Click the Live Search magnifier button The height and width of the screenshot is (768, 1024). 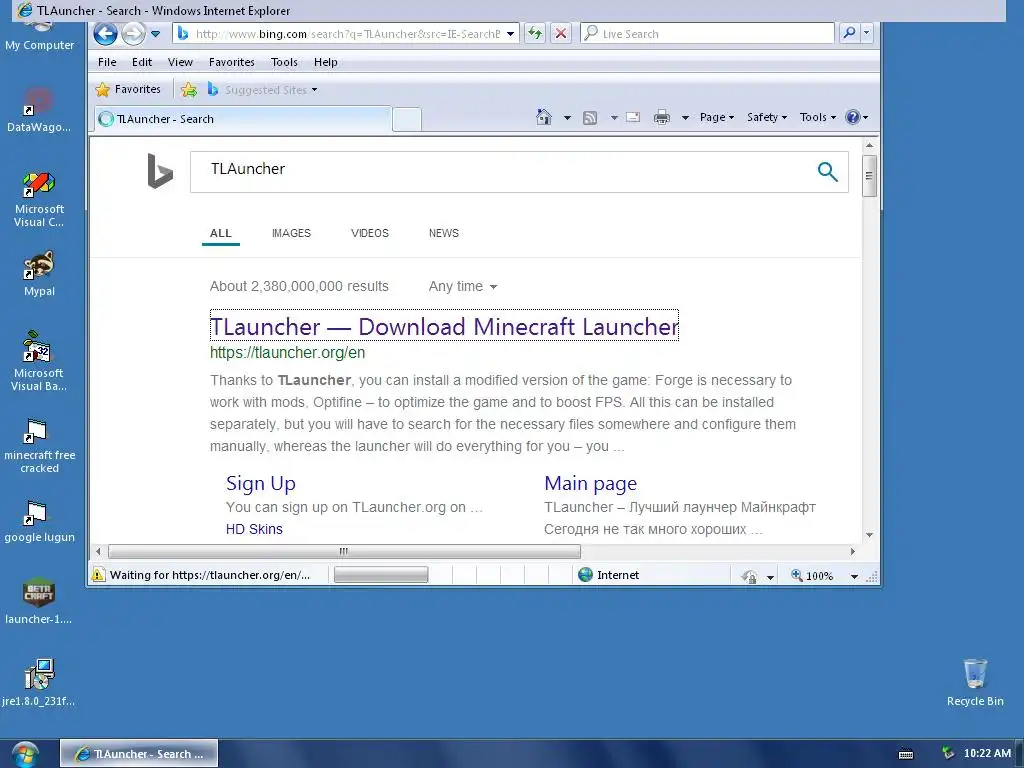click(849, 33)
